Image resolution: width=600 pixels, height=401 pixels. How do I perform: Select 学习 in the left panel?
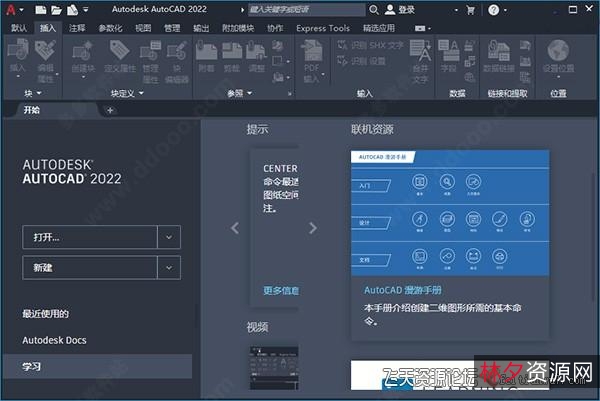click(97, 367)
